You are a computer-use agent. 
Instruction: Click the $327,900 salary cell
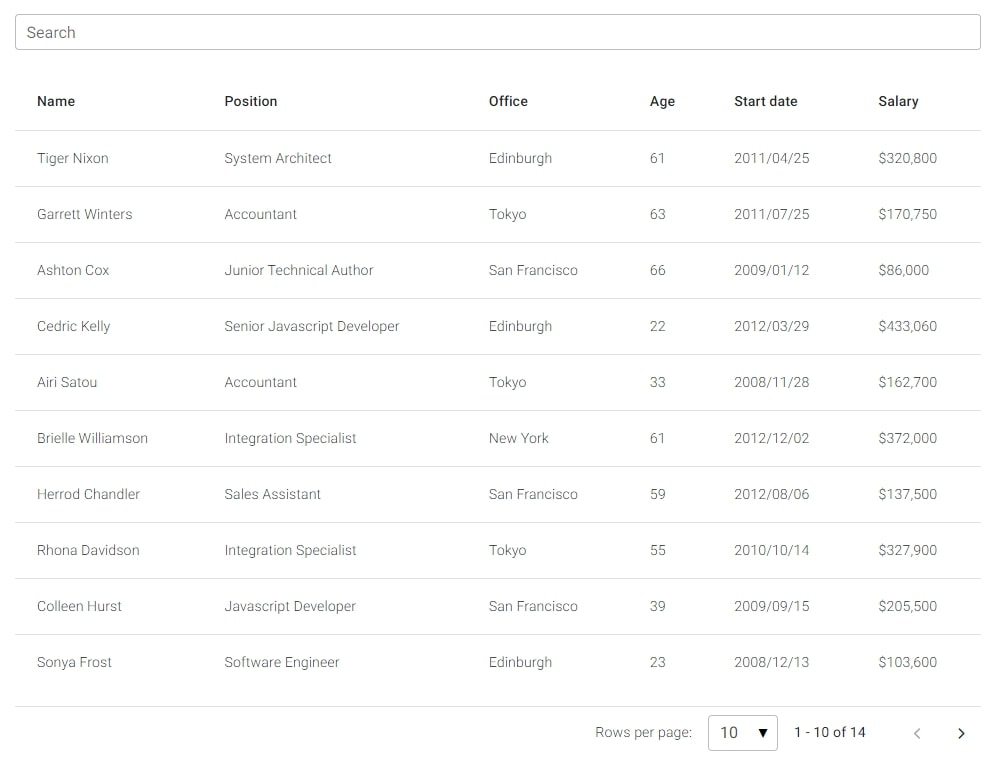click(x=908, y=550)
